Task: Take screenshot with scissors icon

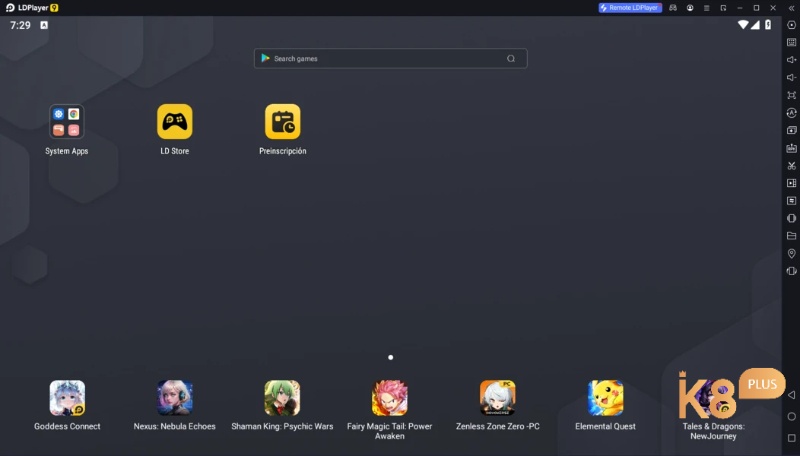Action: (791, 166)
